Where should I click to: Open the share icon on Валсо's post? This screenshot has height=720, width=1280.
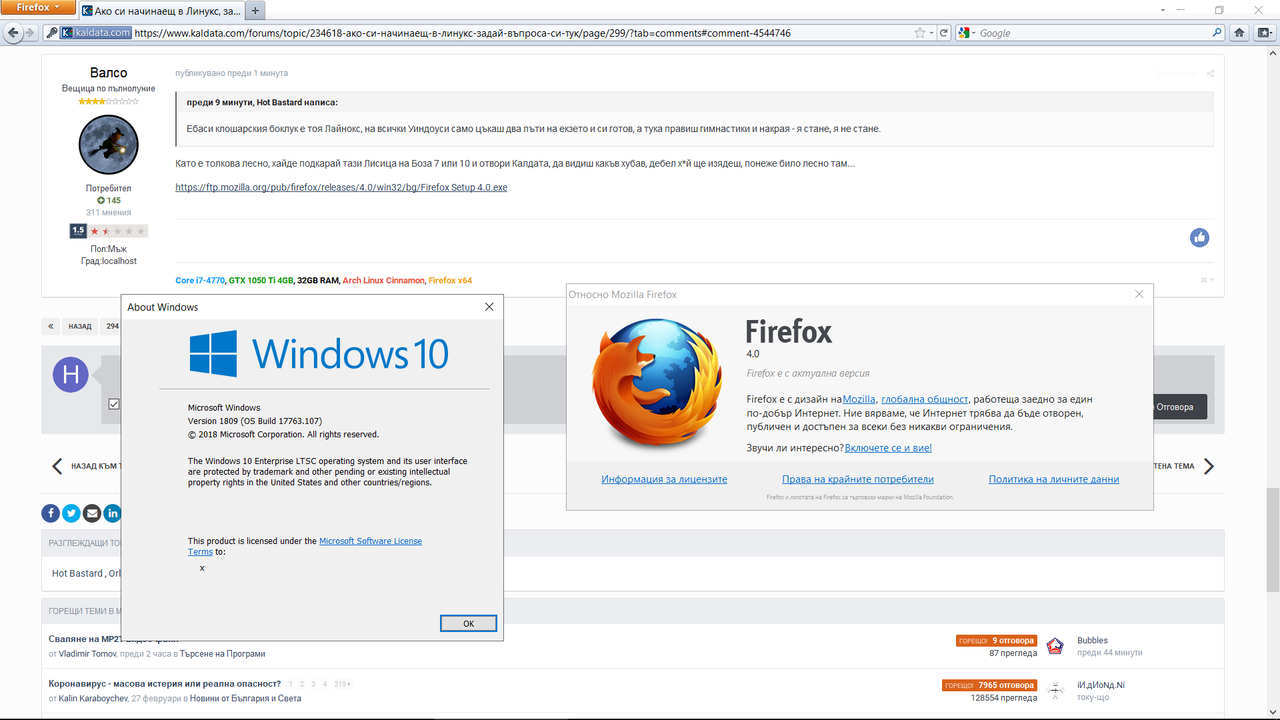(1210, 73)
